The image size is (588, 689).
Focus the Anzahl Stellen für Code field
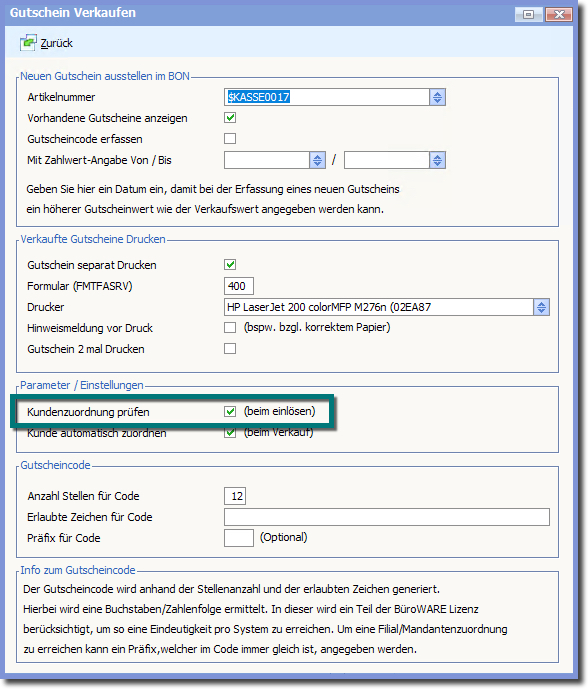pyautogui.click(x=235, y=496)
